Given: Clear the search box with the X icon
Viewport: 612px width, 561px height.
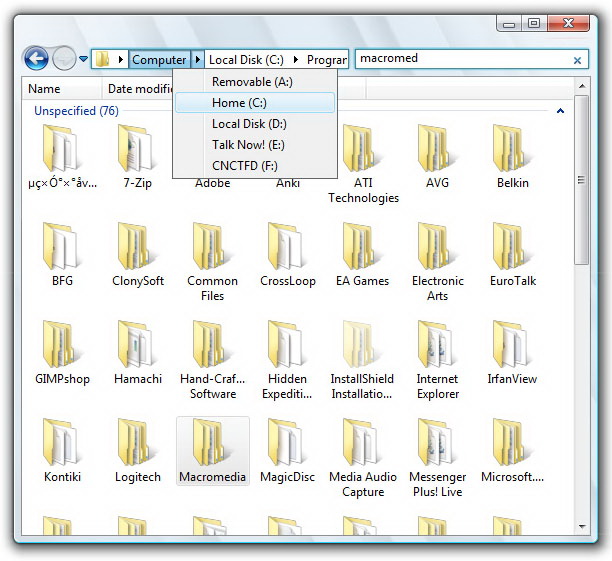Looking at the screenshot, I should pyautogui.click(x=577, y=60).
